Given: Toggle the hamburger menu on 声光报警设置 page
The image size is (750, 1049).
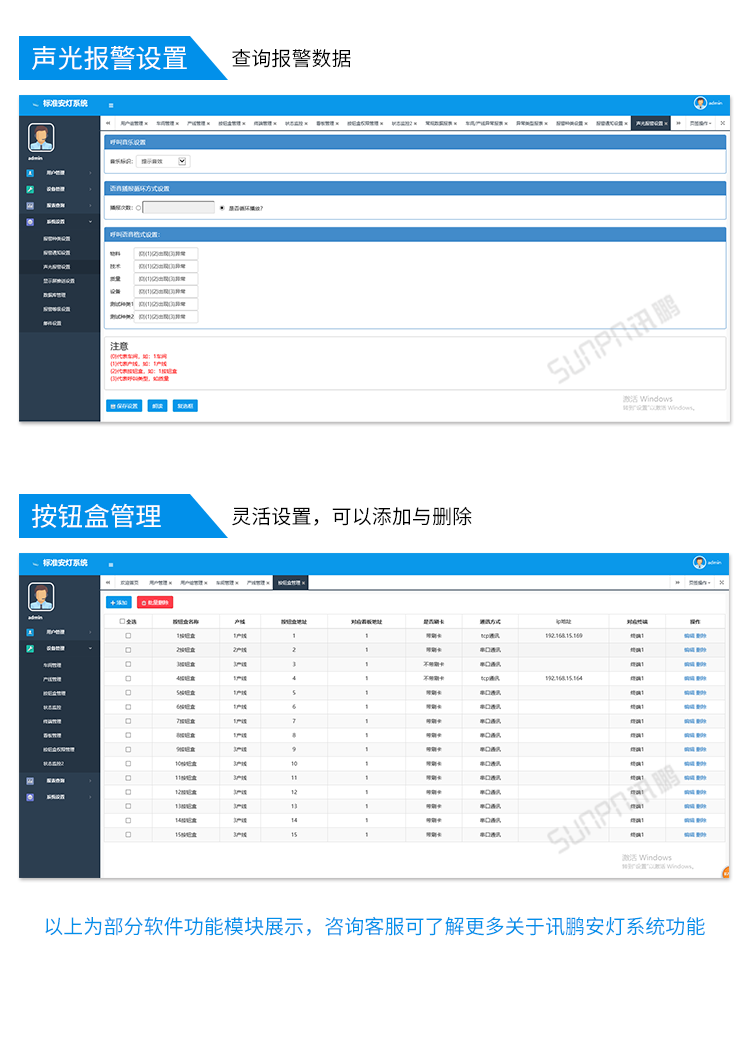Looking at the screenshot, I should coord(111,105).
